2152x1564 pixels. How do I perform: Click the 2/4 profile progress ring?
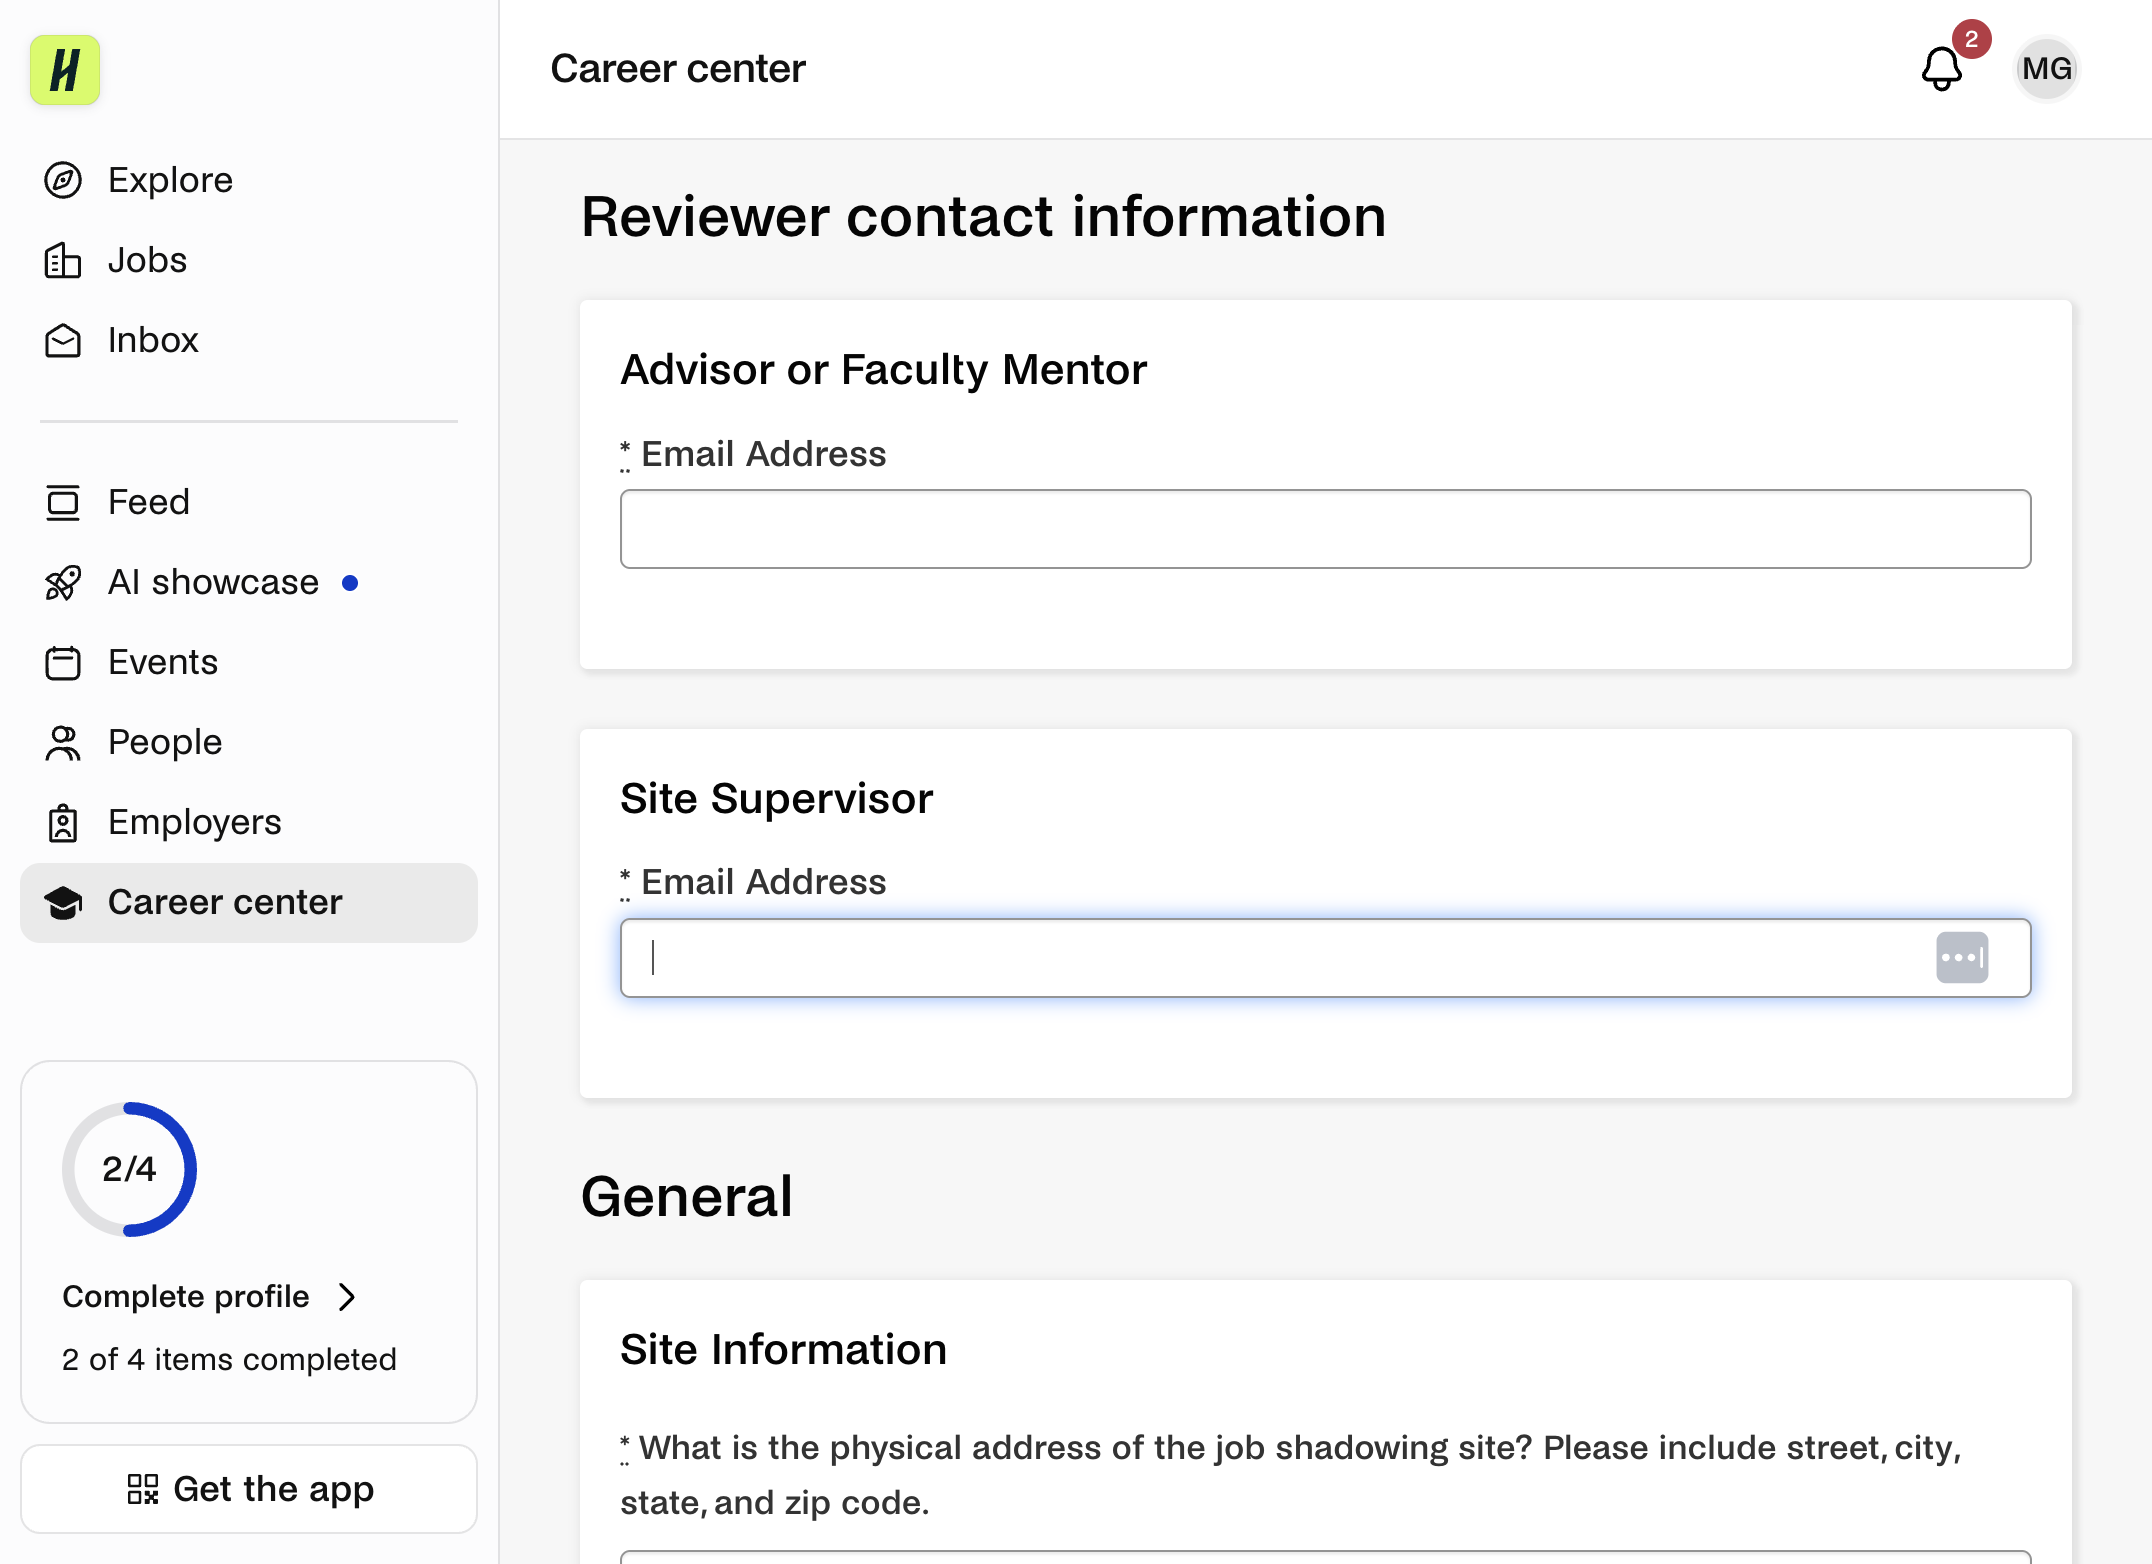(129, 1169)
